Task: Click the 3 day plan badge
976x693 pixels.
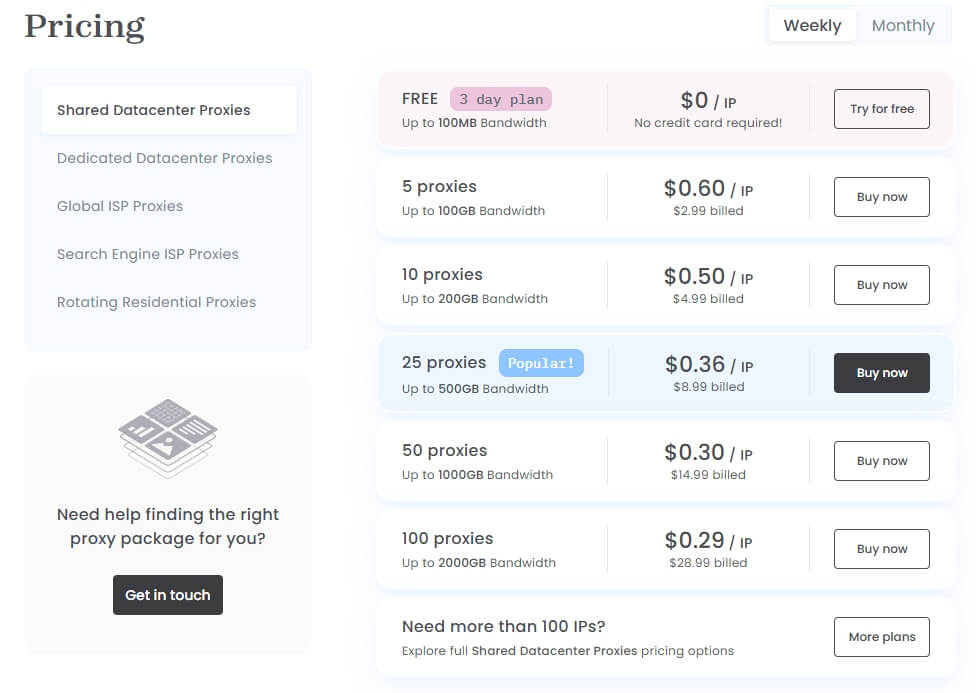Action: (x=501, y=99)
